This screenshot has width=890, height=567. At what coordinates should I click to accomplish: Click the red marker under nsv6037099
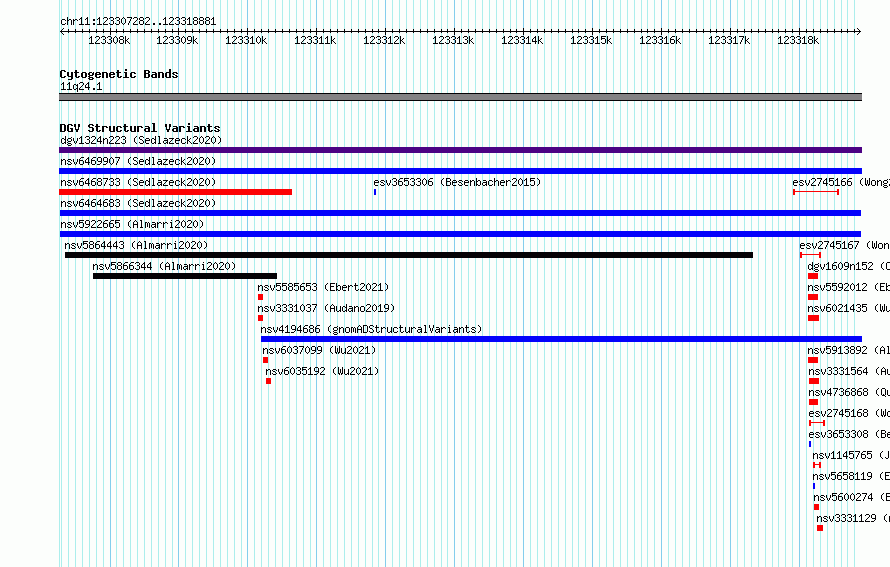266,360
